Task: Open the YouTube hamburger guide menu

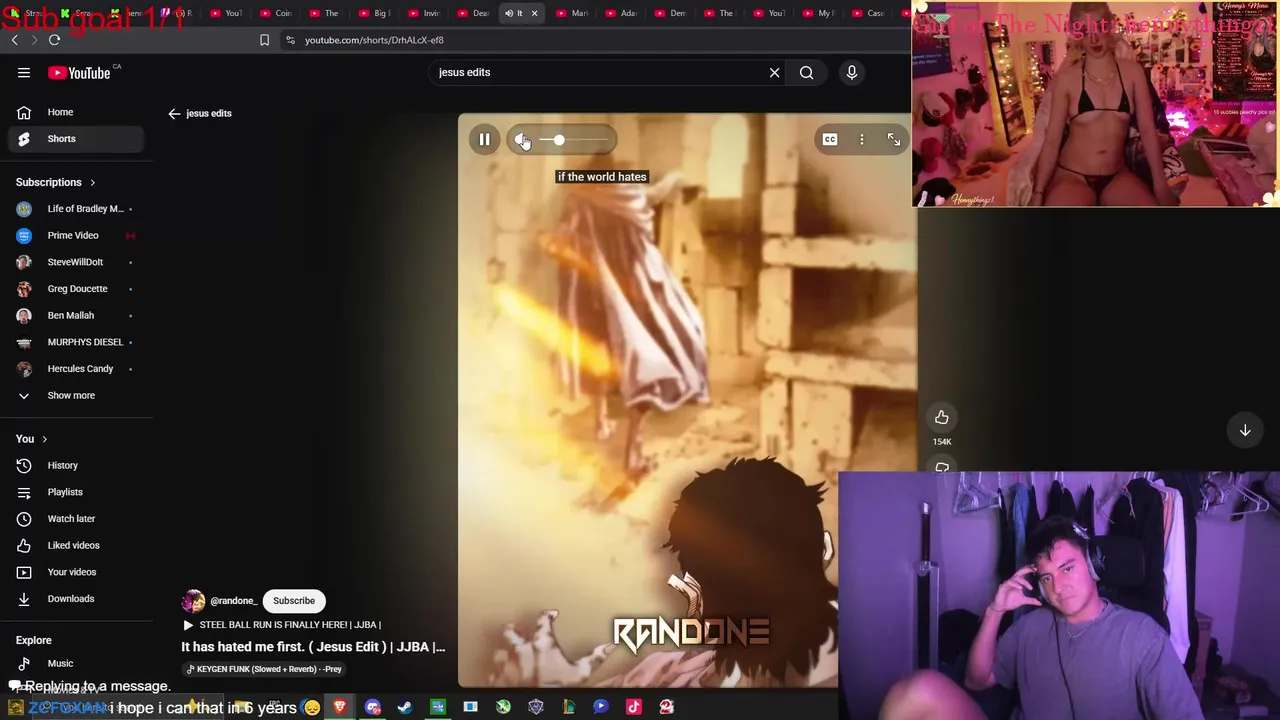Action: pos(24,72)
